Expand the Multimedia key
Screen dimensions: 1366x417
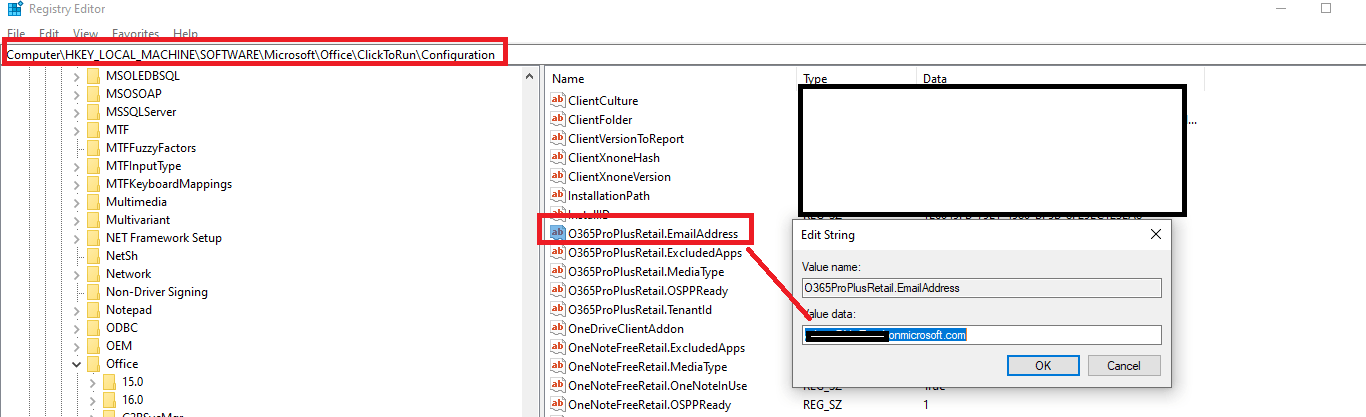tap(76, 202)
